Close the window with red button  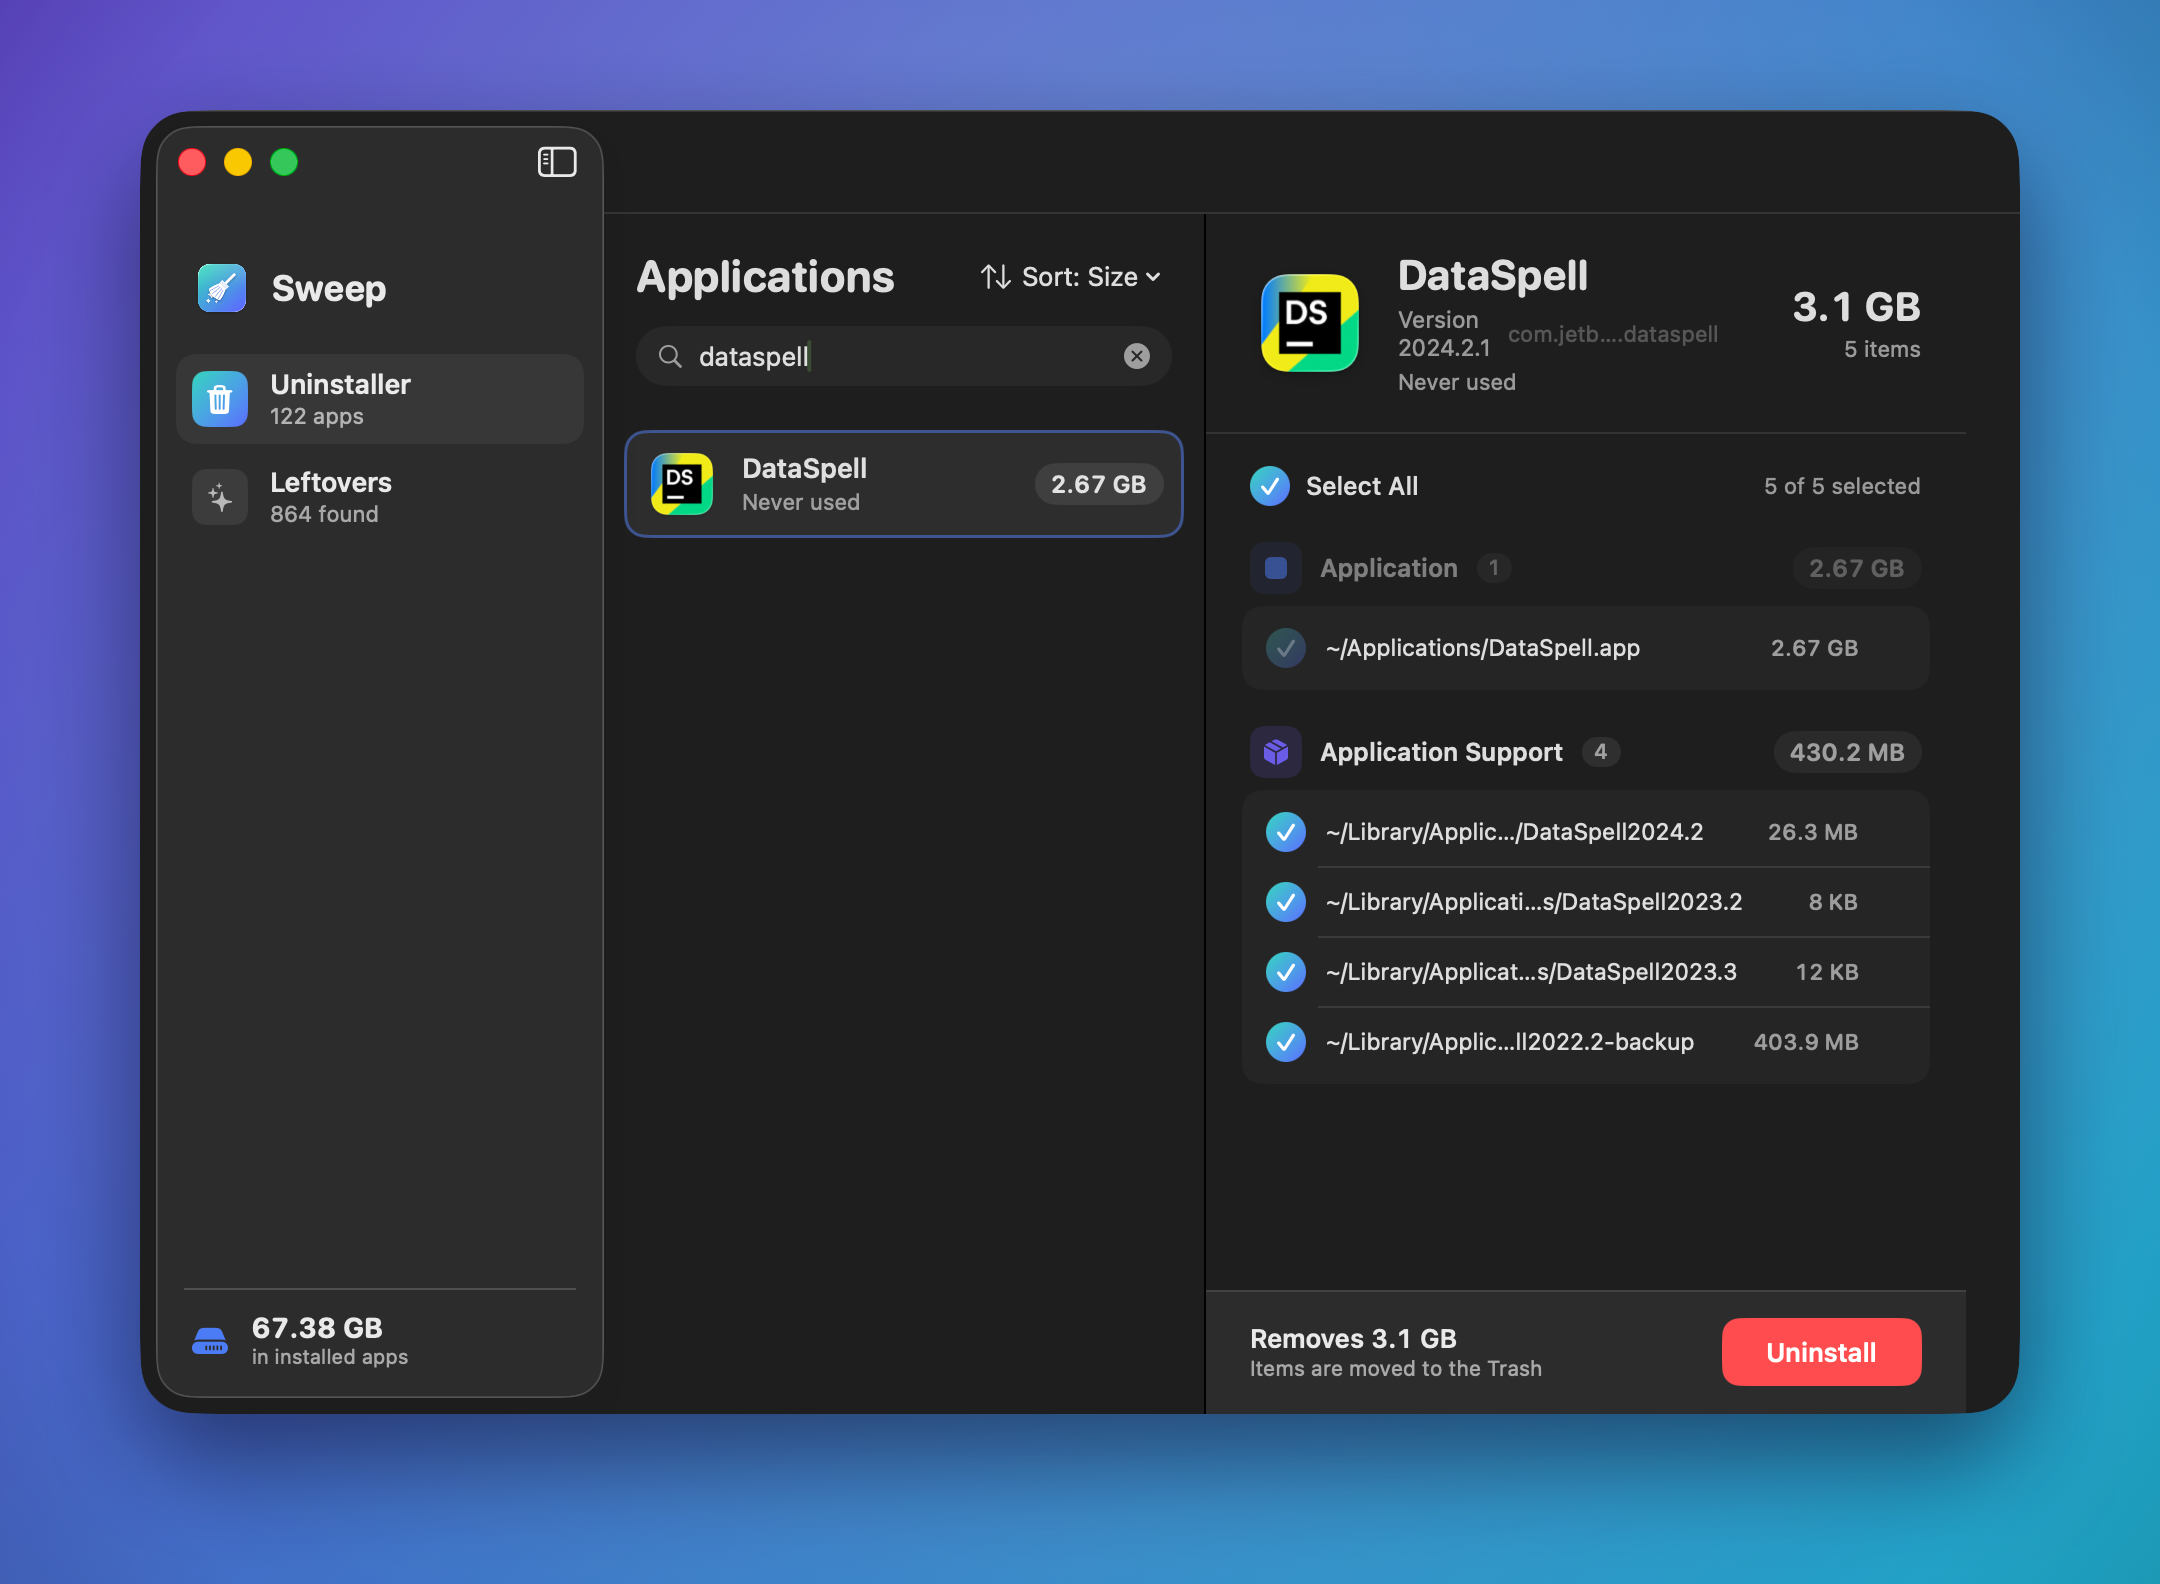pos(192,162)
